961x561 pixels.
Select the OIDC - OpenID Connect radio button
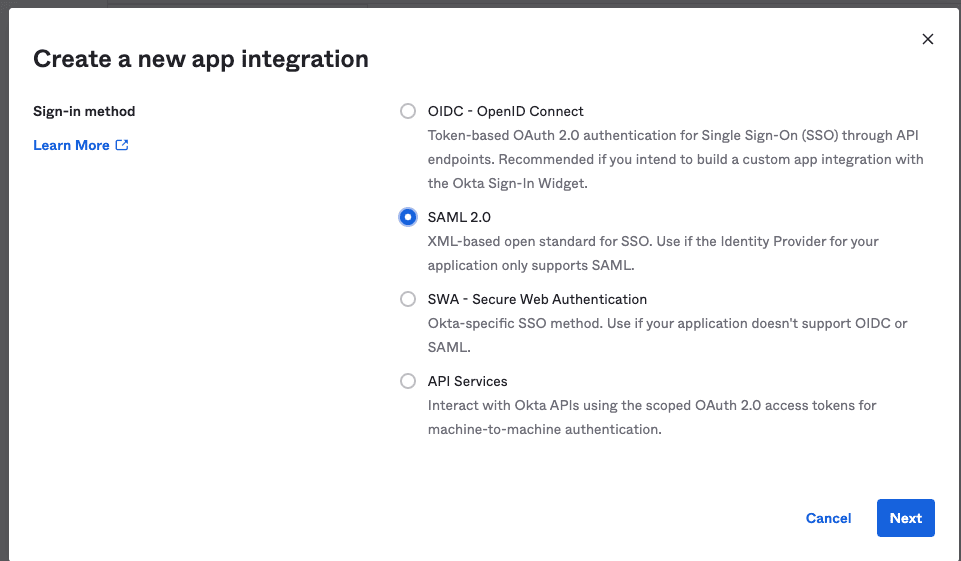pos(408,111)
